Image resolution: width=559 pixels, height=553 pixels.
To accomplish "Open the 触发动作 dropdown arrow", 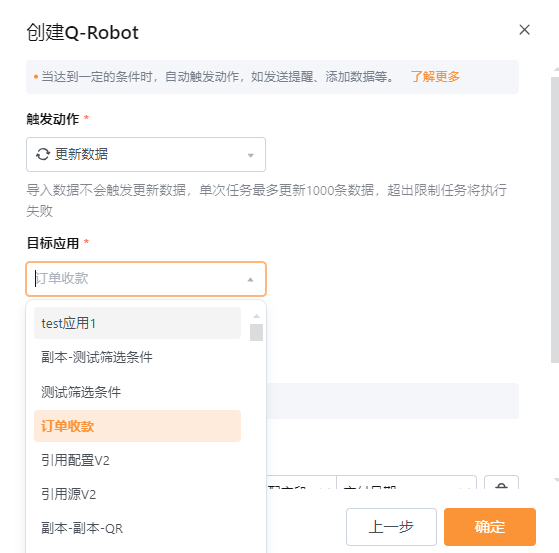I will 251,155.
